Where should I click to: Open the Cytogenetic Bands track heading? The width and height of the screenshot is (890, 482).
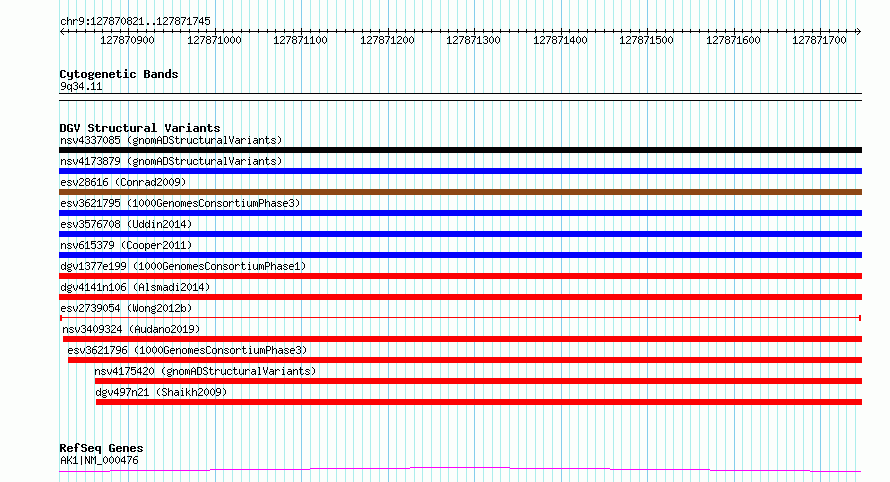(119, 74)
